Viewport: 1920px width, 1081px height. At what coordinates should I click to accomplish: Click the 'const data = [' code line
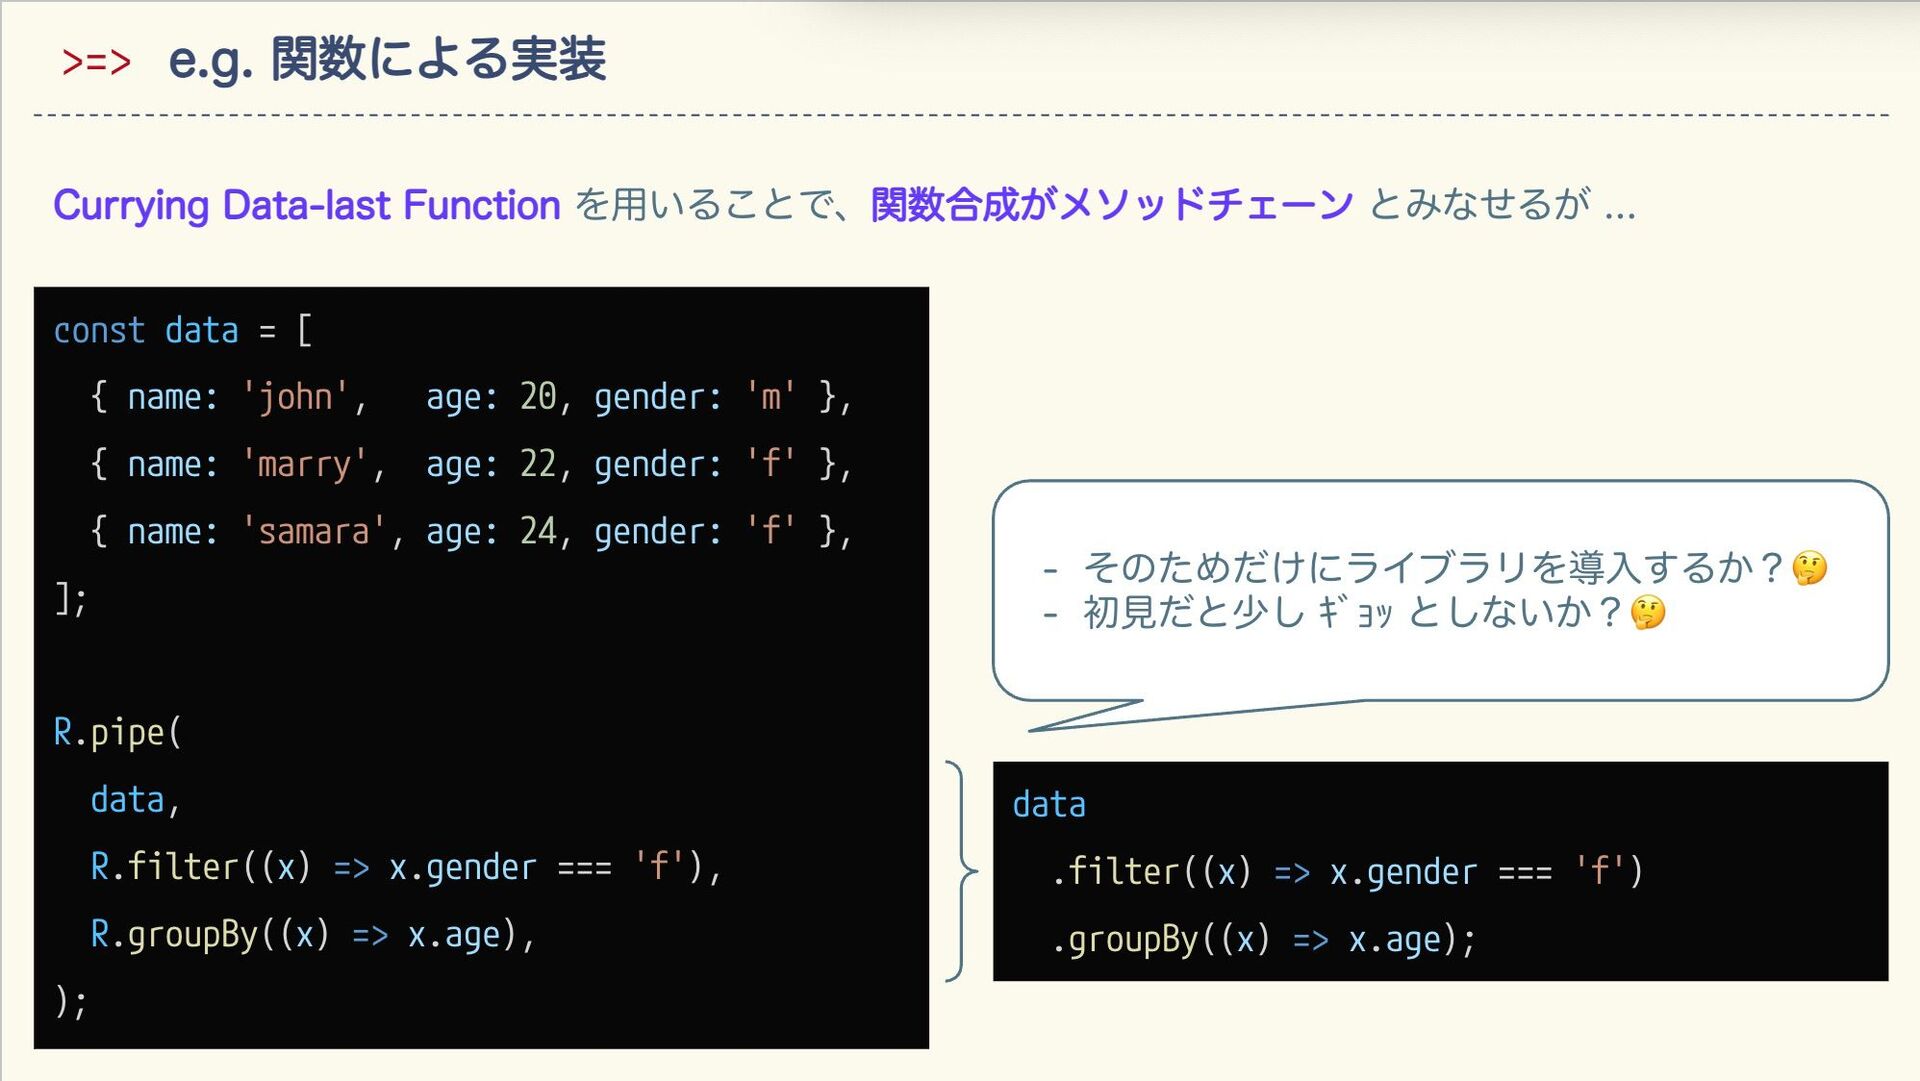pyautogui.click(x=182, y=331)
